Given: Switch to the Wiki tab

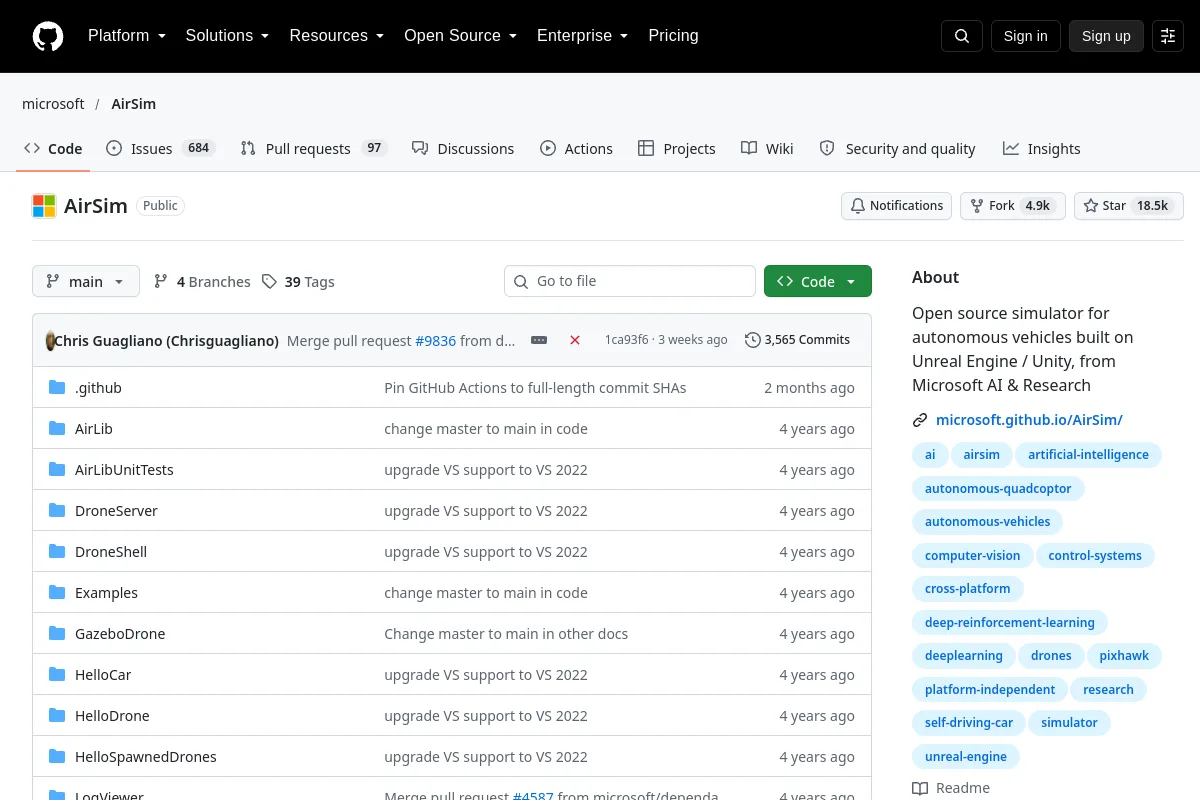Looking at the screenshot, I should (x=767, y=149).
